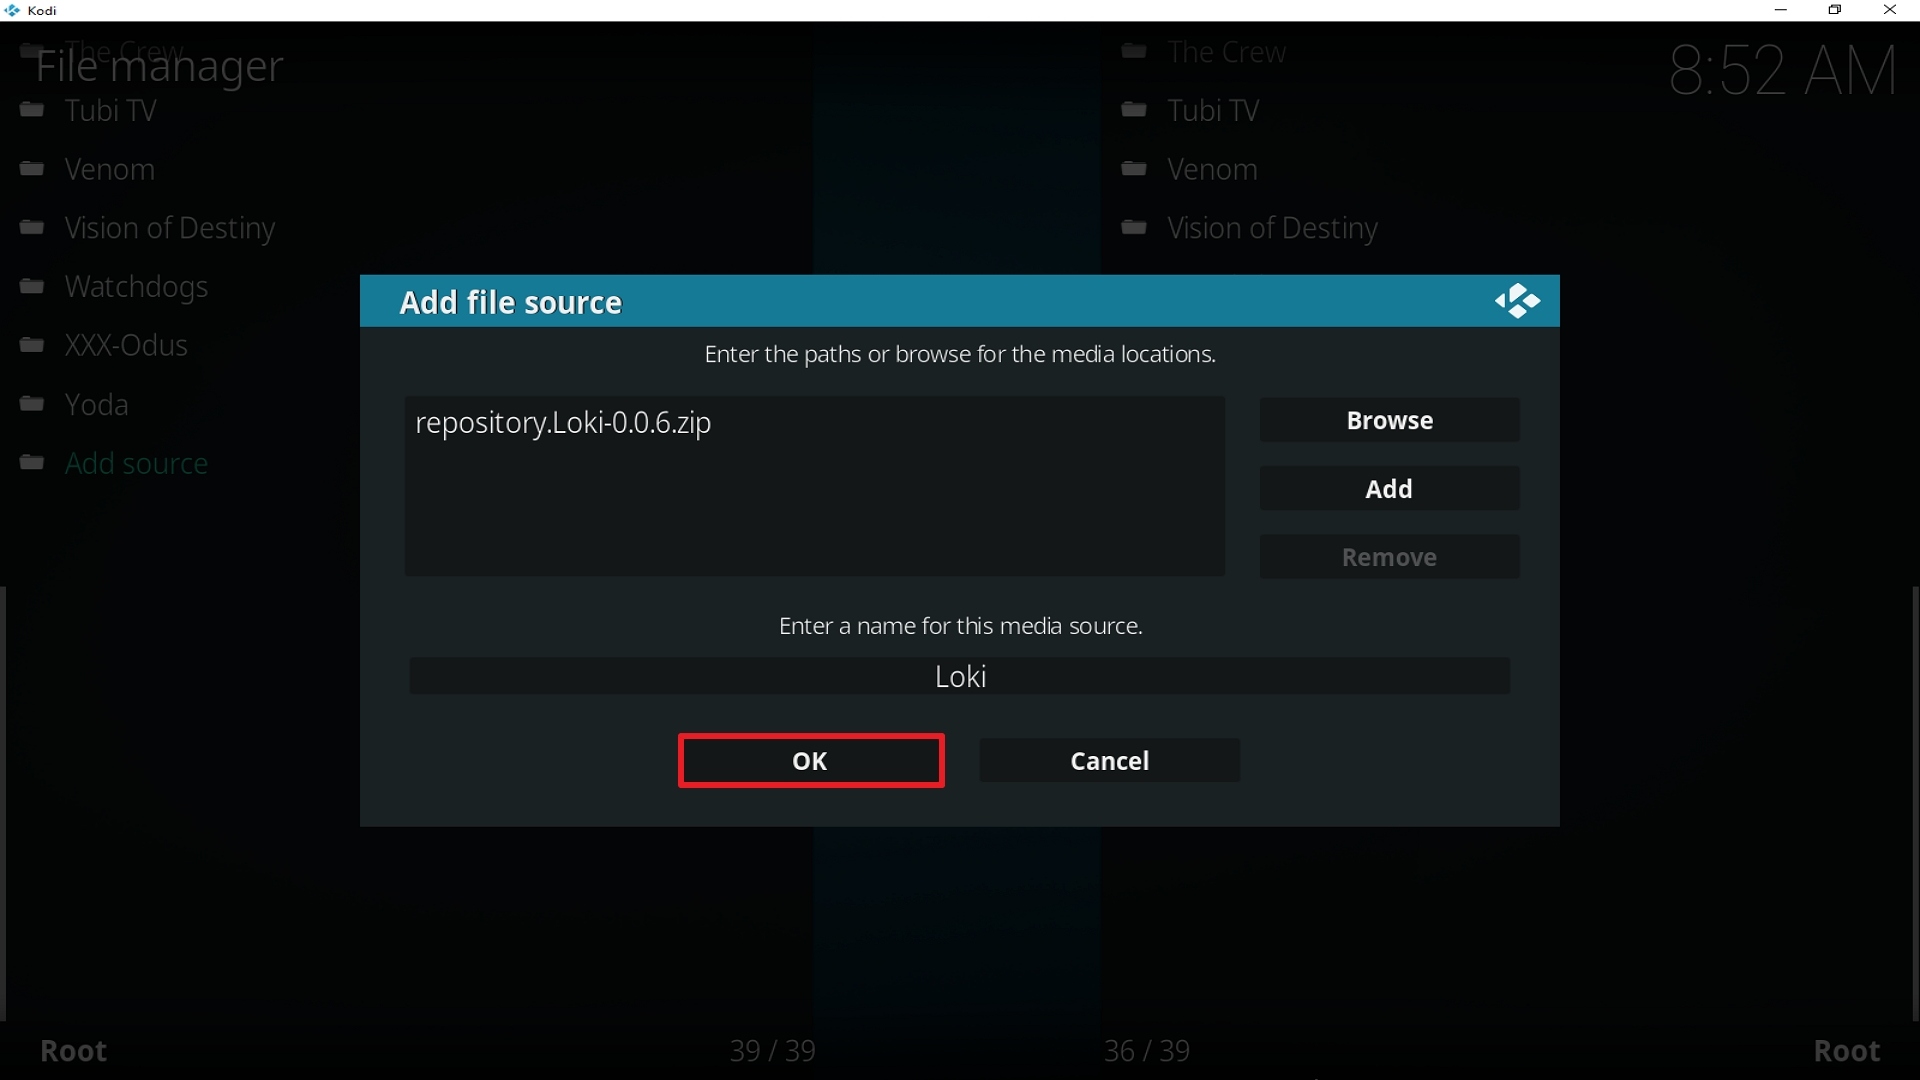Confirm the file source with OK
1920x1080 pixels.
(811, 761)
